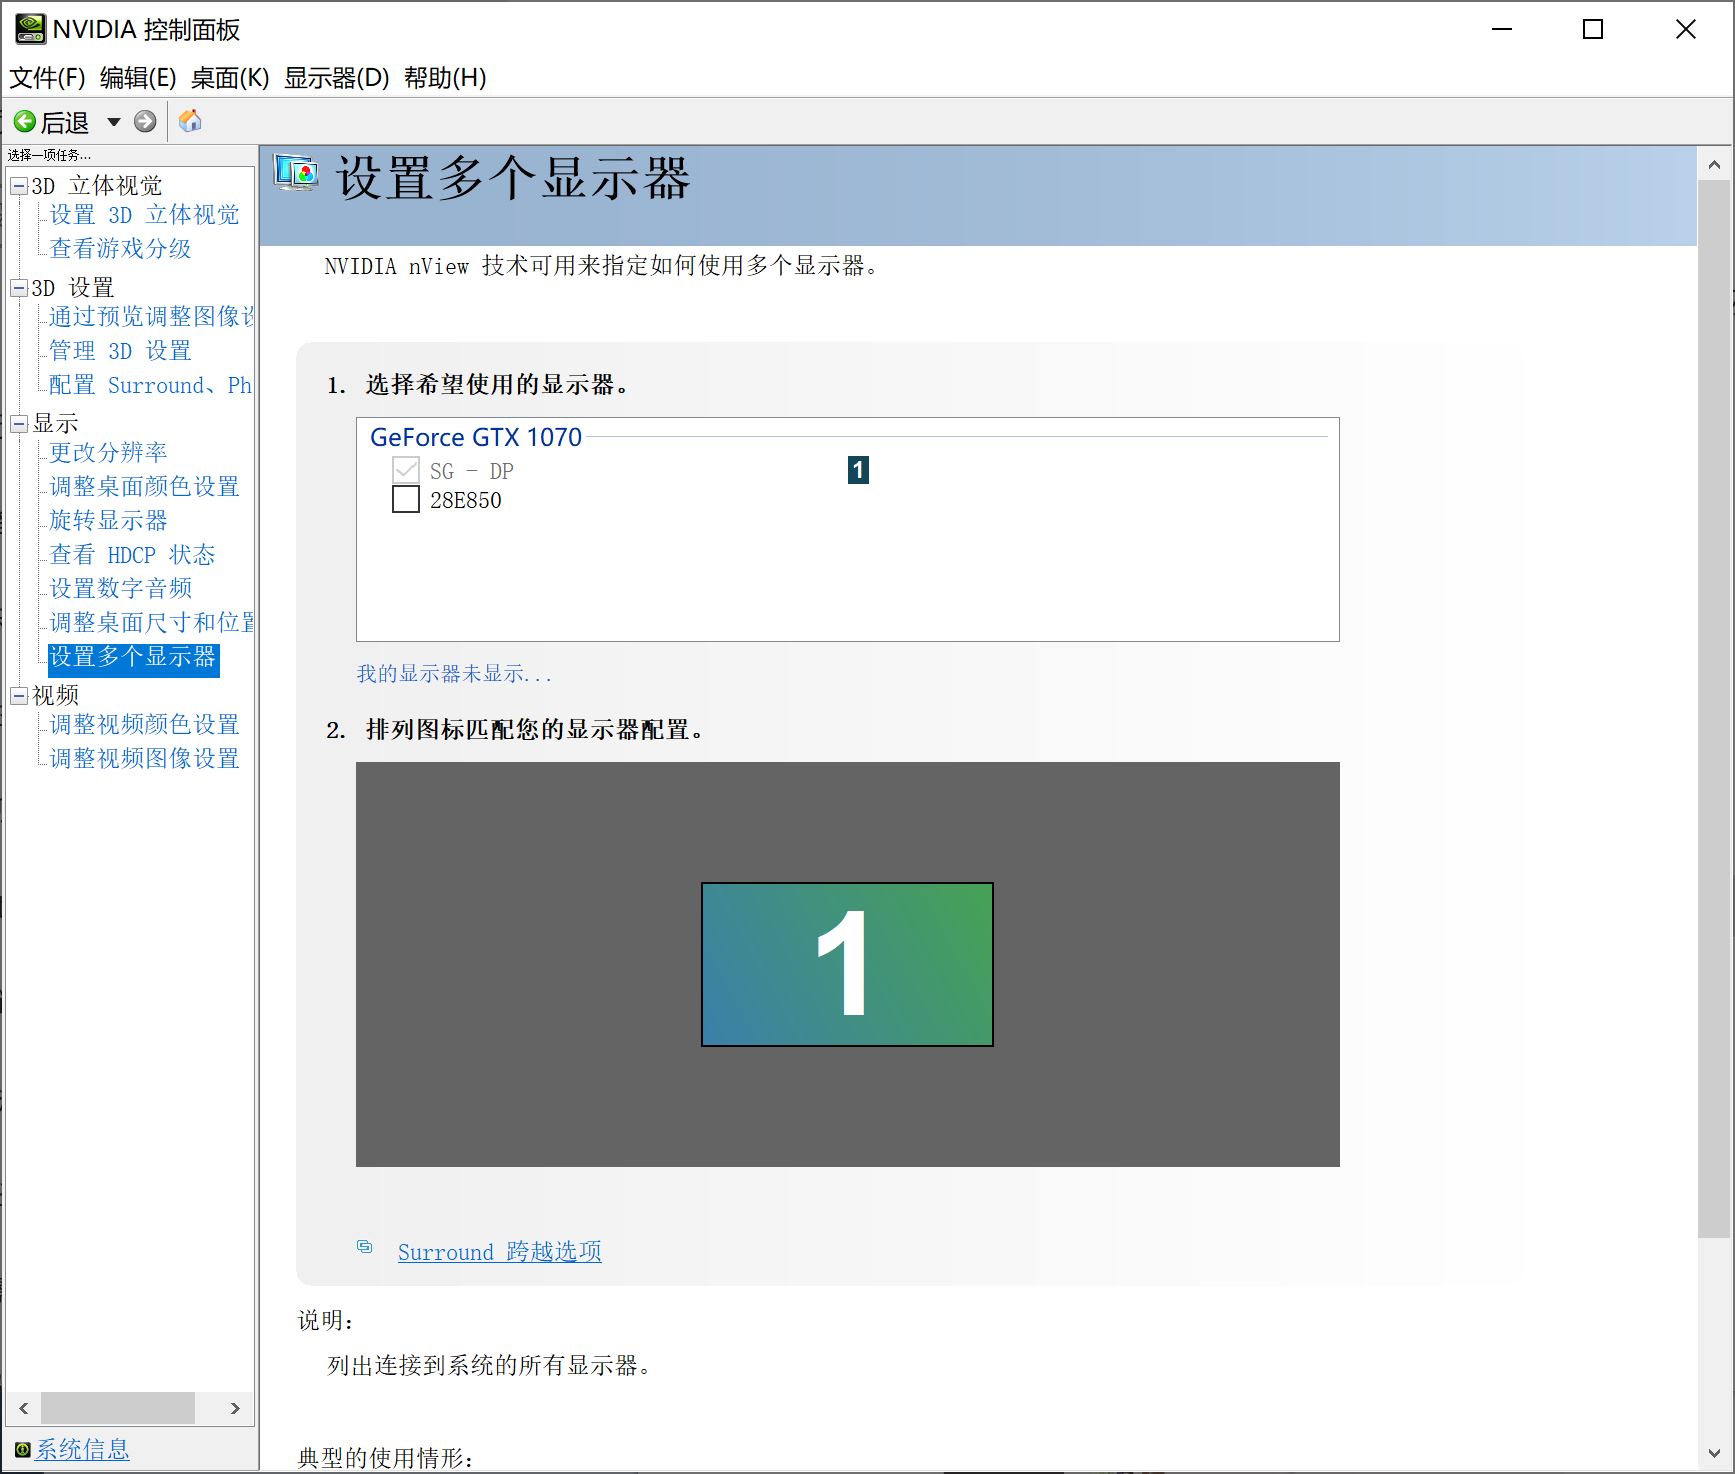Image resolution: width=1735 pixels, height=1474 pixels.
Task: Open 设置 3D 立体视觉 task
Action: click(145, 215)
